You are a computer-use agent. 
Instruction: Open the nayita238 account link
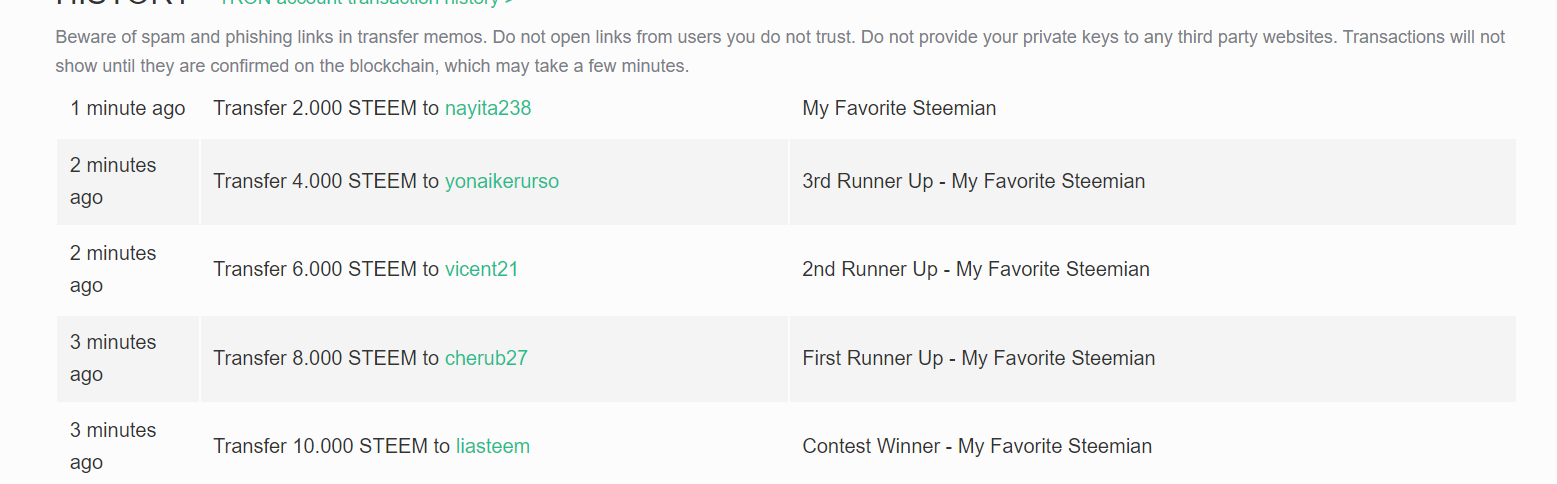coord(488,108)
